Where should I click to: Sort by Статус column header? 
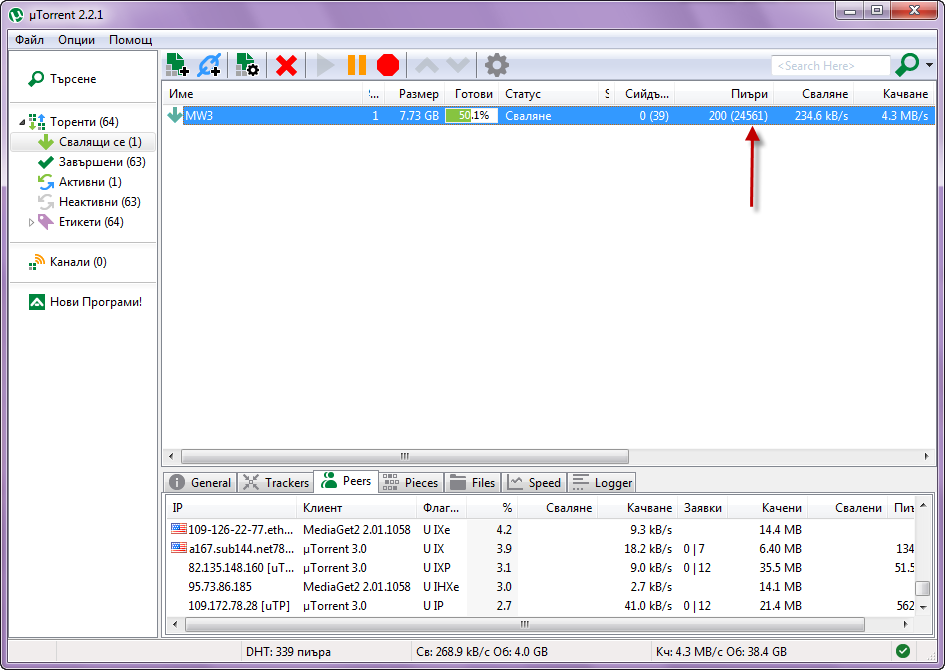click(x=550, y=94)
